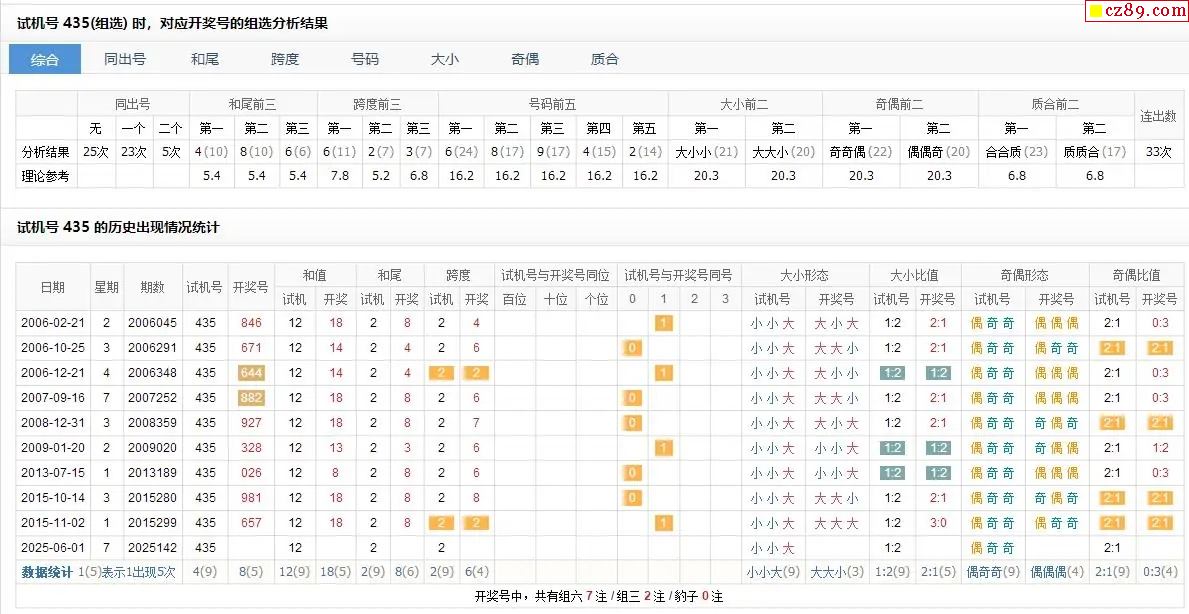Click the date 2013-07-15
This screenshot has width=1189, height=614.
pyautogui.click(x=53, y=473)
